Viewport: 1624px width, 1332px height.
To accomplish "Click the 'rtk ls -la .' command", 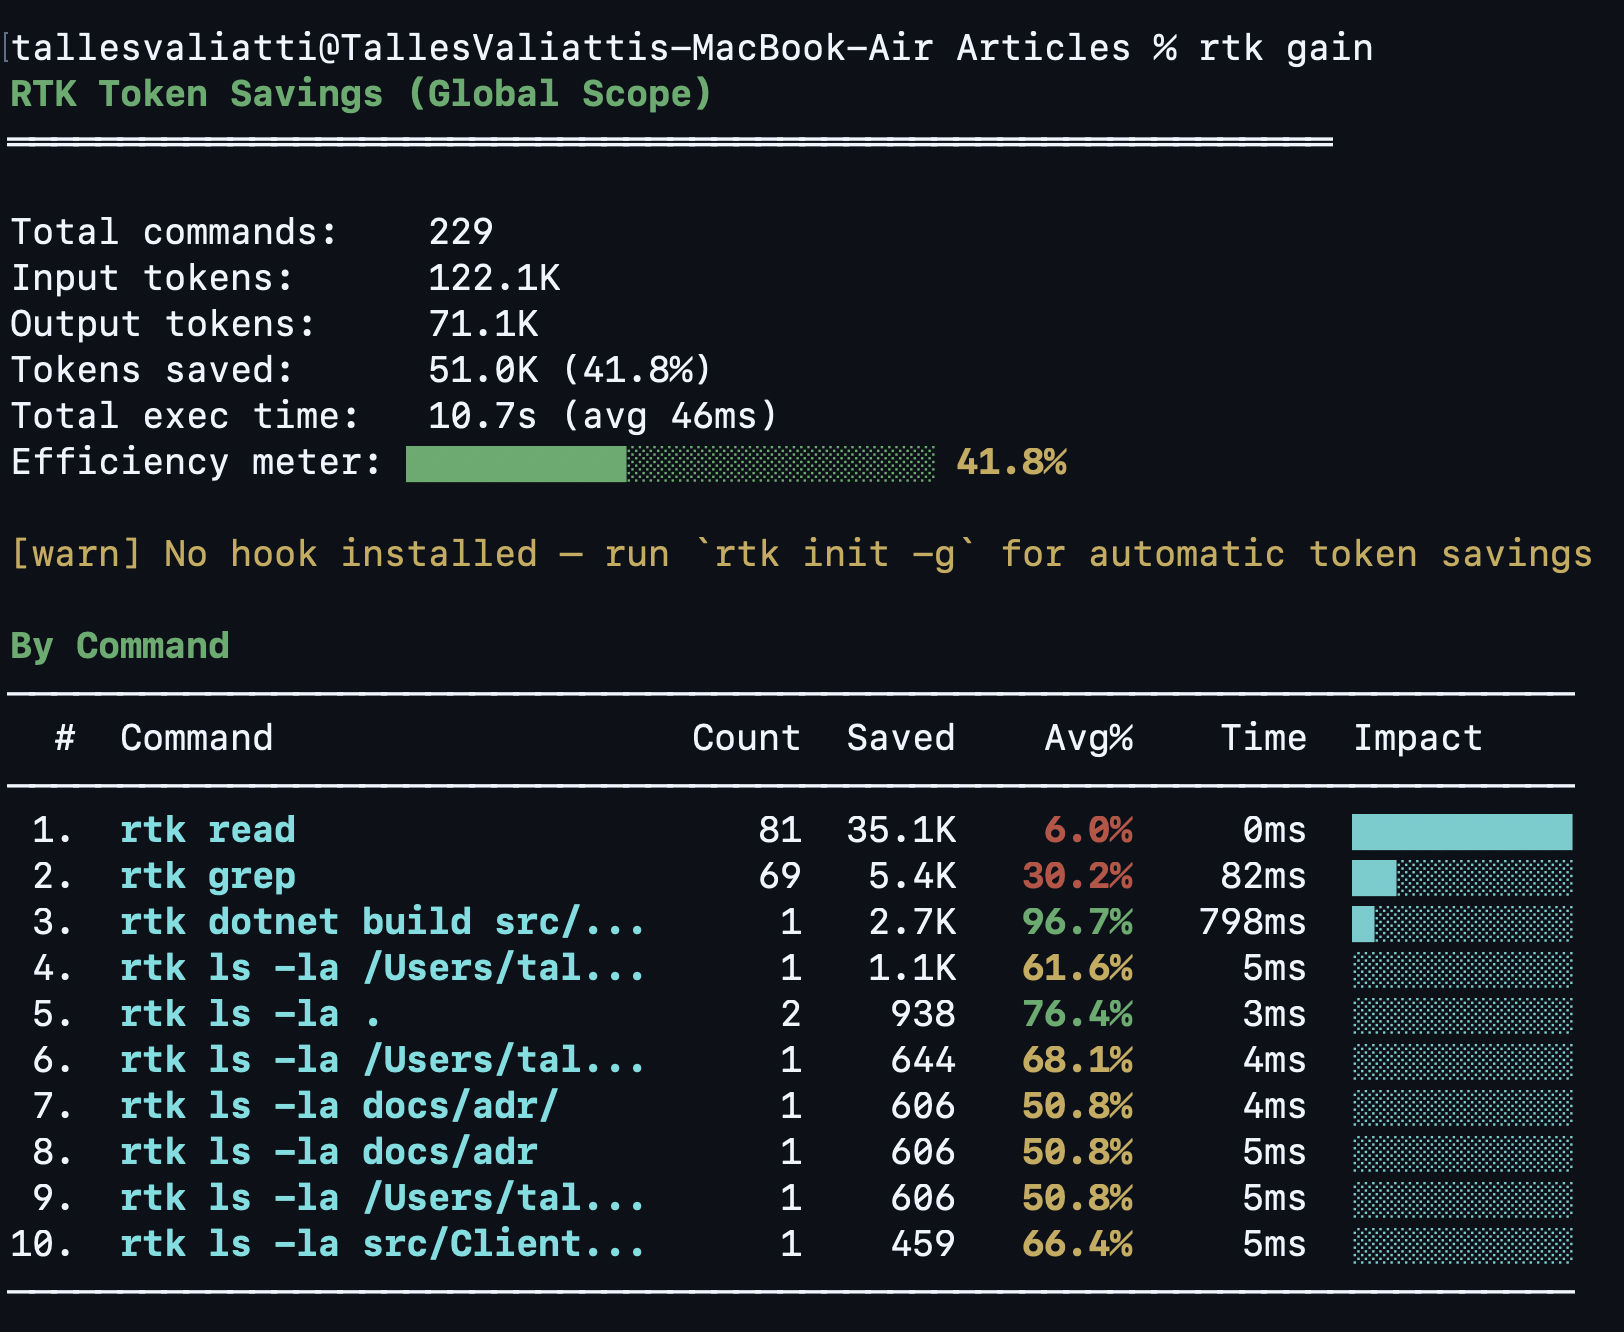I will [251, 1014].
